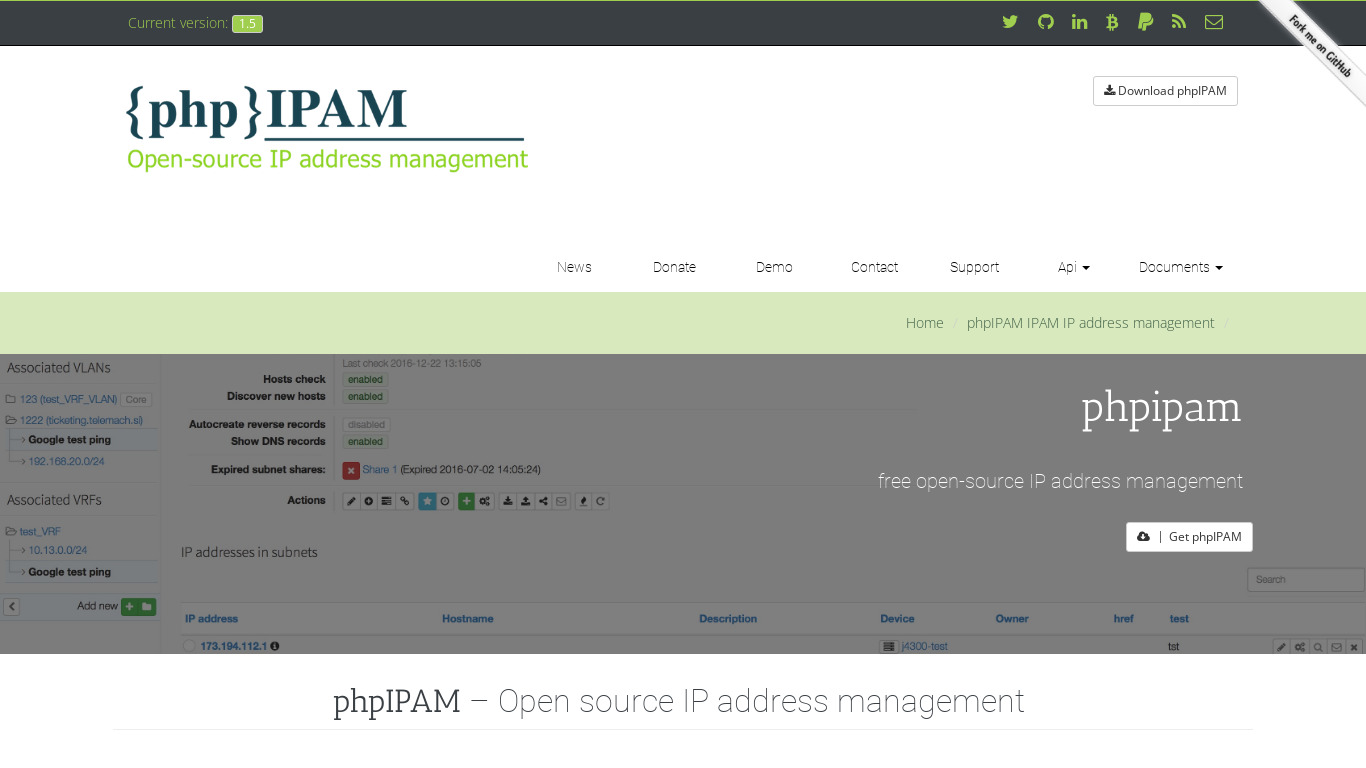The height and width of the screenshot is (768, 1366).
Task: Click the large phpipam hero title
Action: click(1161, 408)
